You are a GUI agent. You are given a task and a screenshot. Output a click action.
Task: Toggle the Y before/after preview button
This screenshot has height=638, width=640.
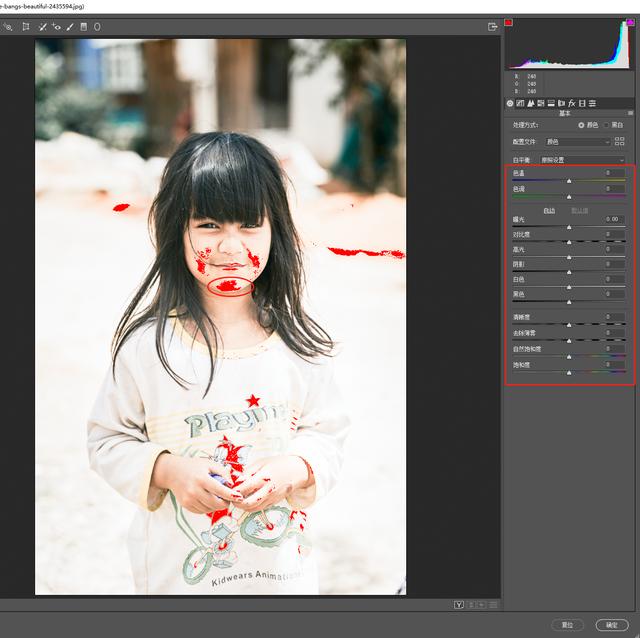[459, 605]
